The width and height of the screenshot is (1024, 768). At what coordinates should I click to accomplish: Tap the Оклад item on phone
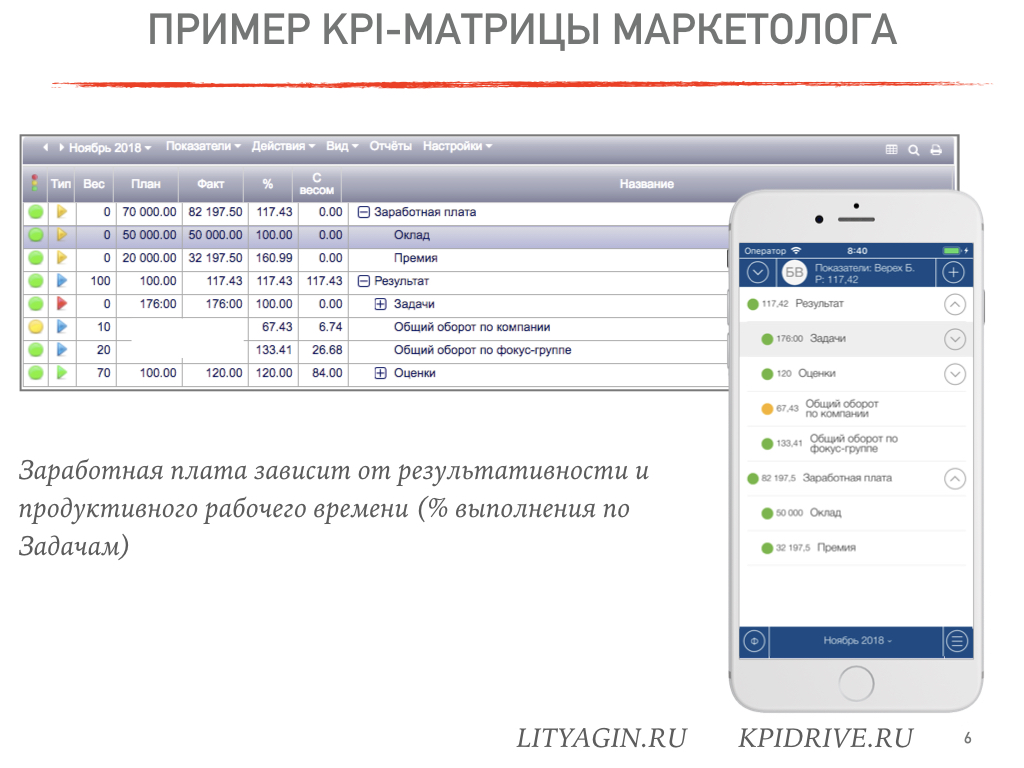click(856, 513)
